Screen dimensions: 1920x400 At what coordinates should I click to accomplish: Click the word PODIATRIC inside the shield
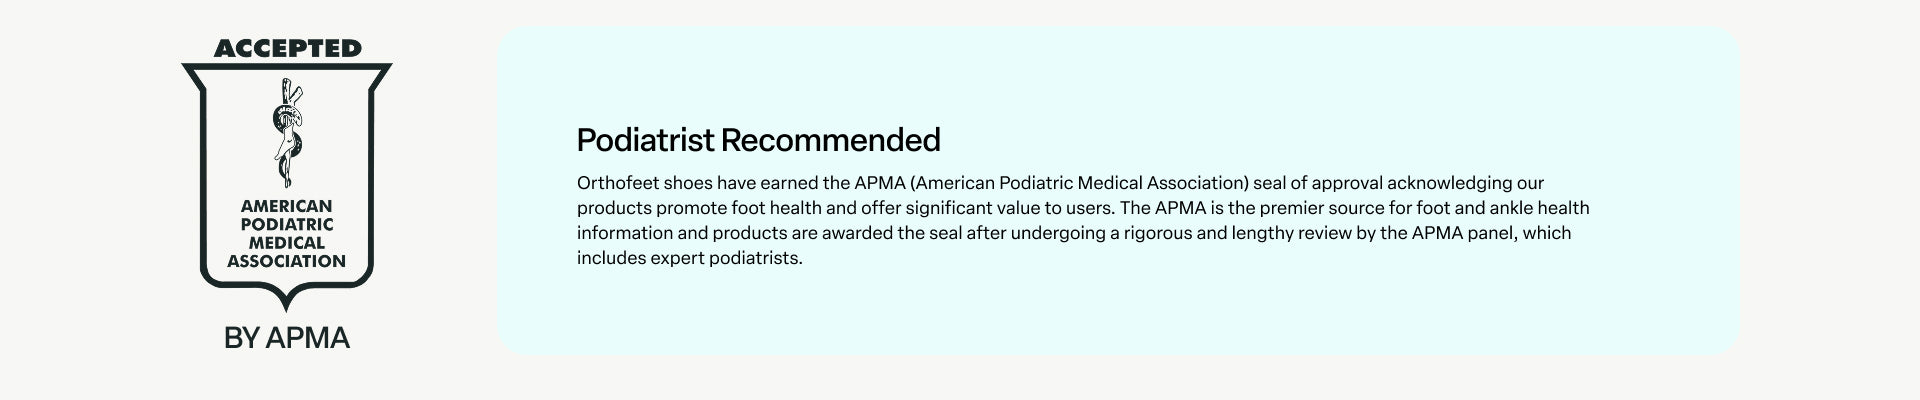(286, 224)
